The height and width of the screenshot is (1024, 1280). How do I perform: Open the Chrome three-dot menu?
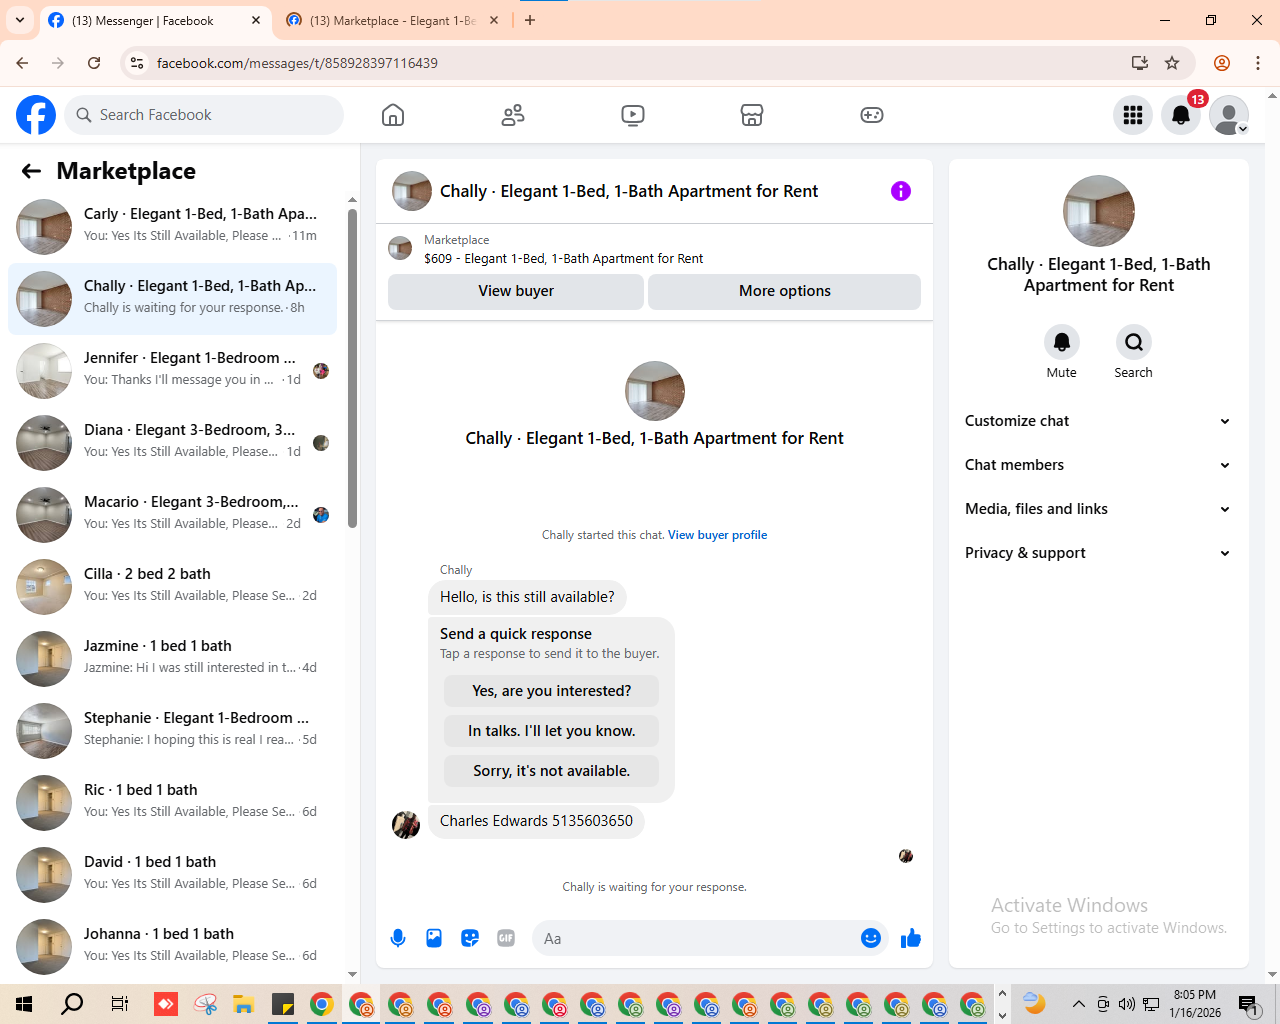[x=1258, y=63]
